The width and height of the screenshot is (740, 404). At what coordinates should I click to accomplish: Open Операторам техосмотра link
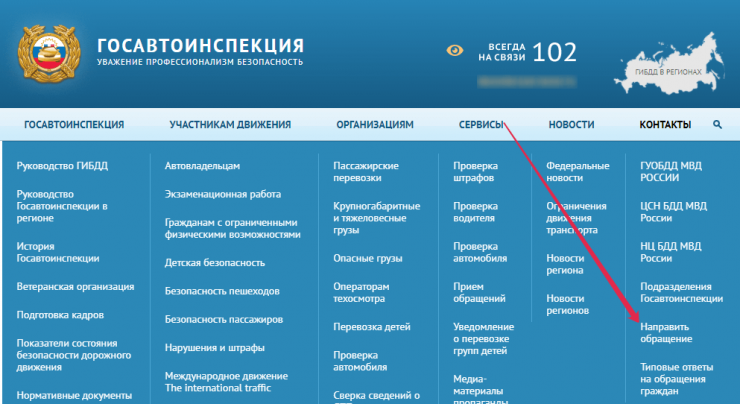(x=361, y=293)
